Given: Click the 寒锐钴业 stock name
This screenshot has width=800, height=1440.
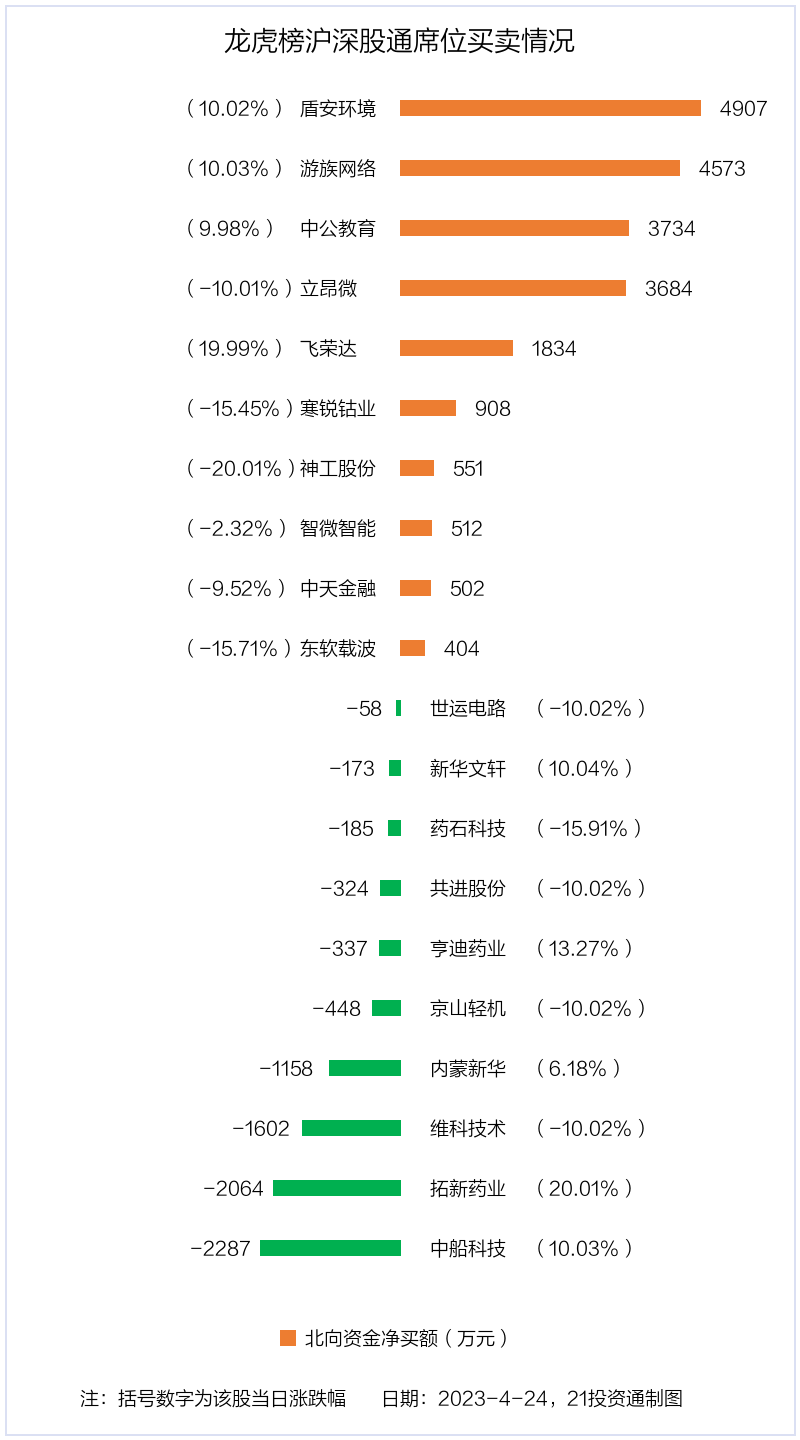Looking at the screenshot, I should pos(338,408).
